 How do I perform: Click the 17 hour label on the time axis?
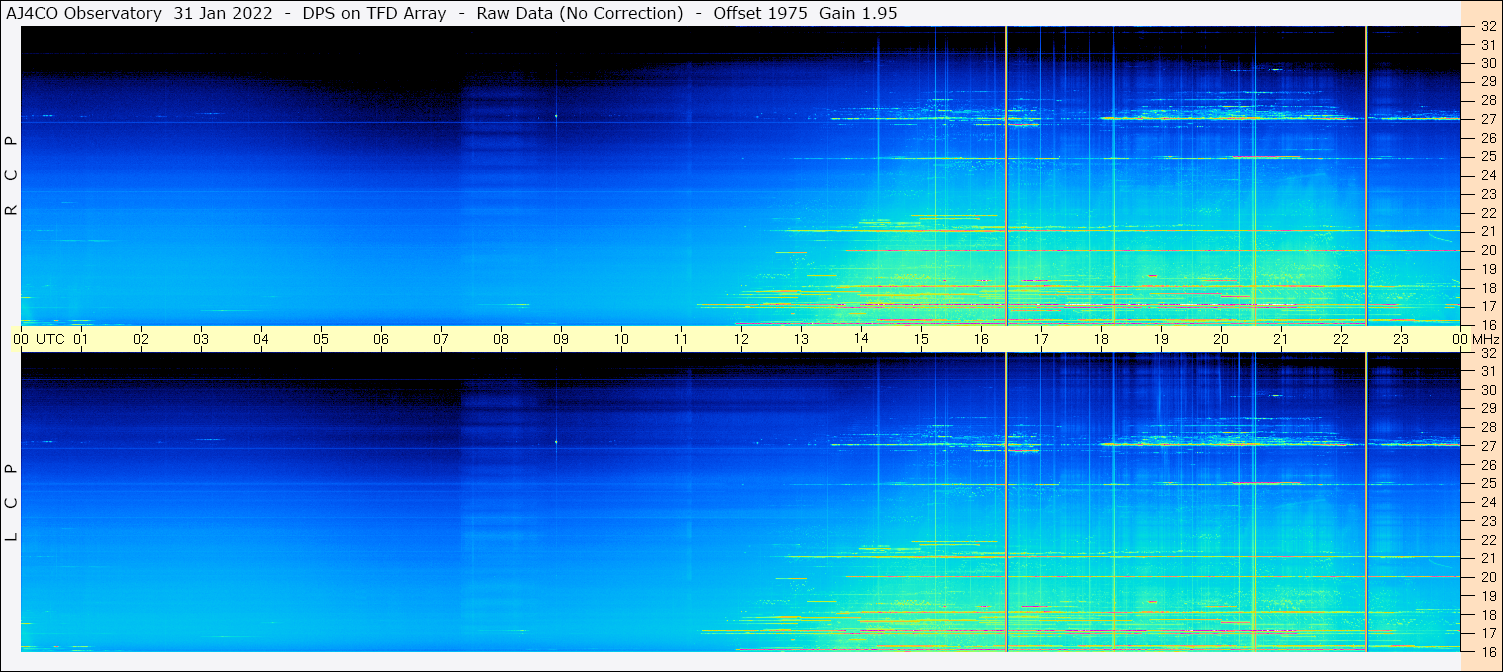[x=1041, y=339]
